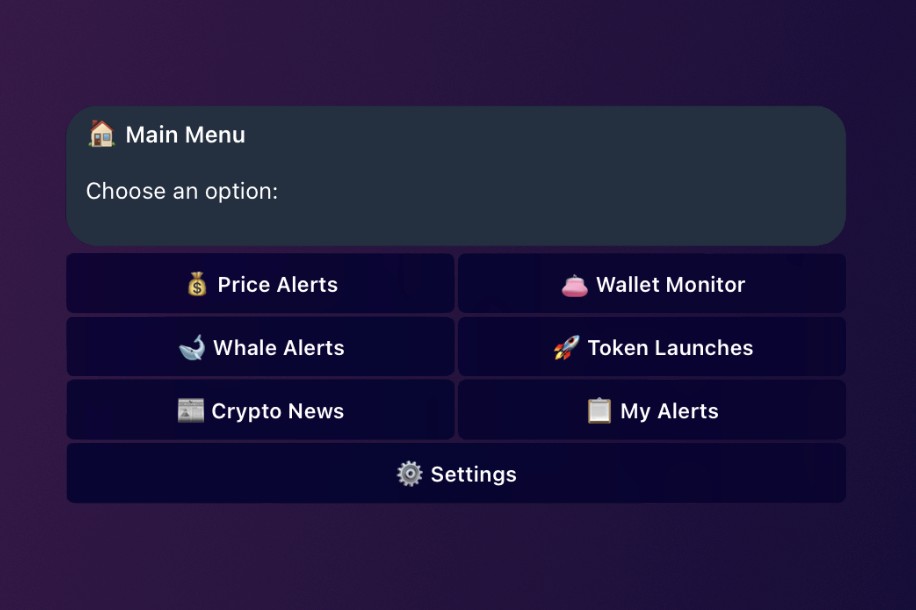Click the clipboard icon on My Alerts

click(x=599, y=411)
